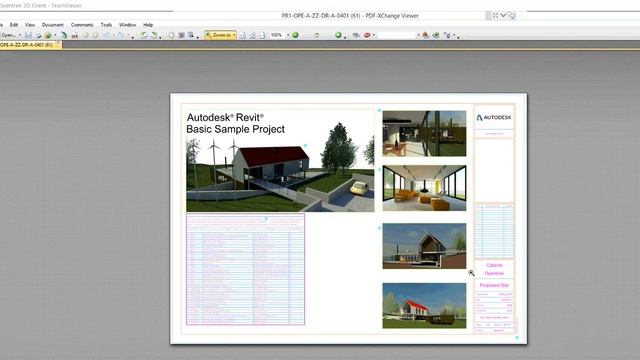Click the TeamViewer chevron toolbar icon
Viewport: 640px width, 360px height.
pyautogui.click(x=503, y=16)
